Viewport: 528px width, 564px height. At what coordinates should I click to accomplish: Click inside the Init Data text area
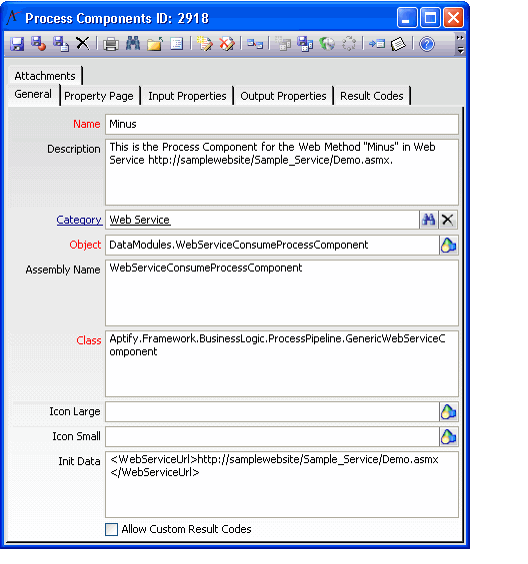(282, 485)
